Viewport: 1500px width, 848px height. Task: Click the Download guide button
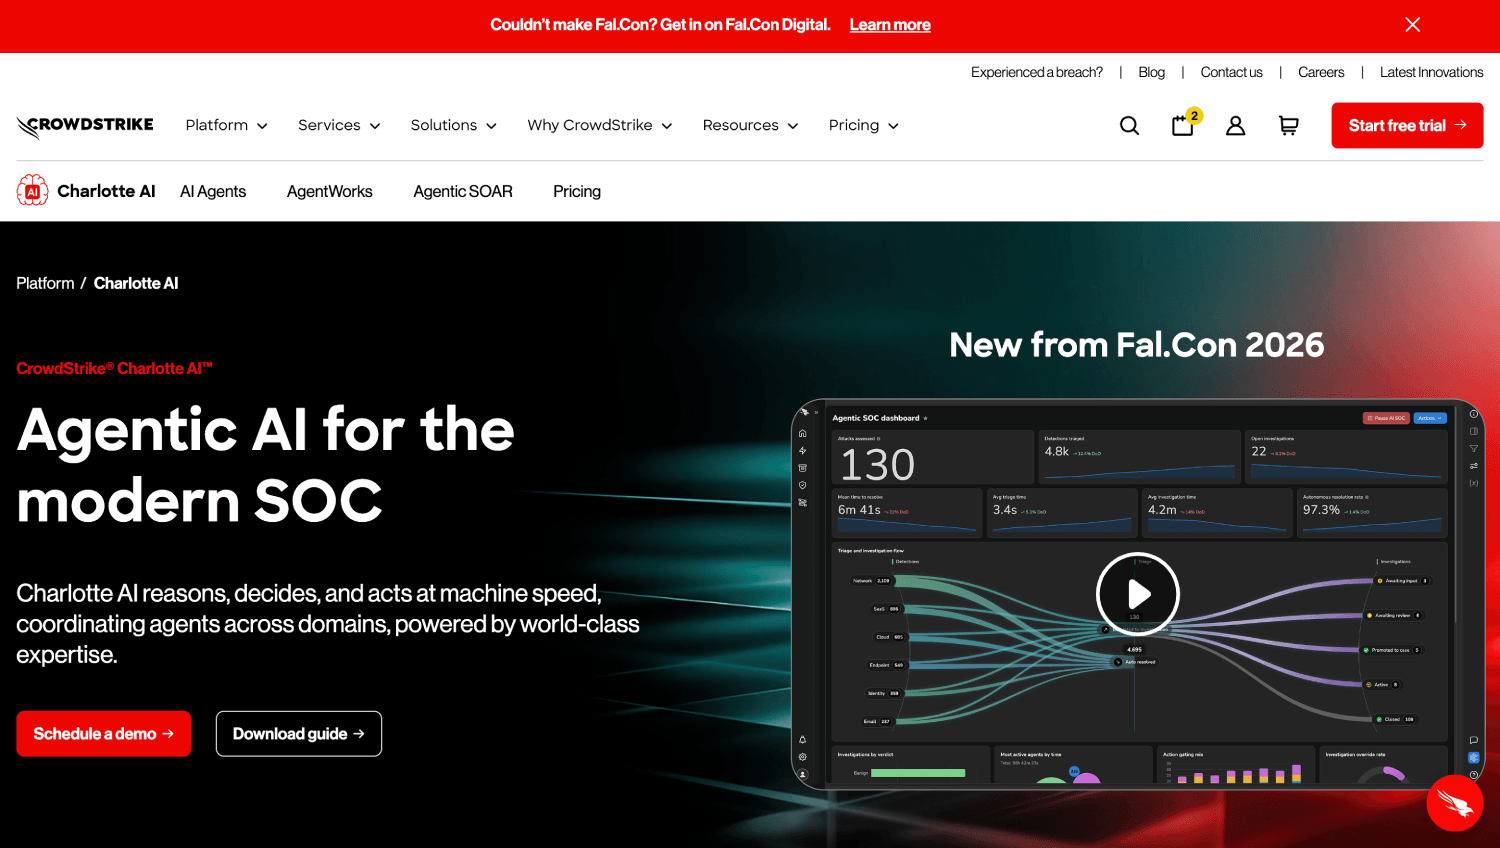tap(299, 734)
